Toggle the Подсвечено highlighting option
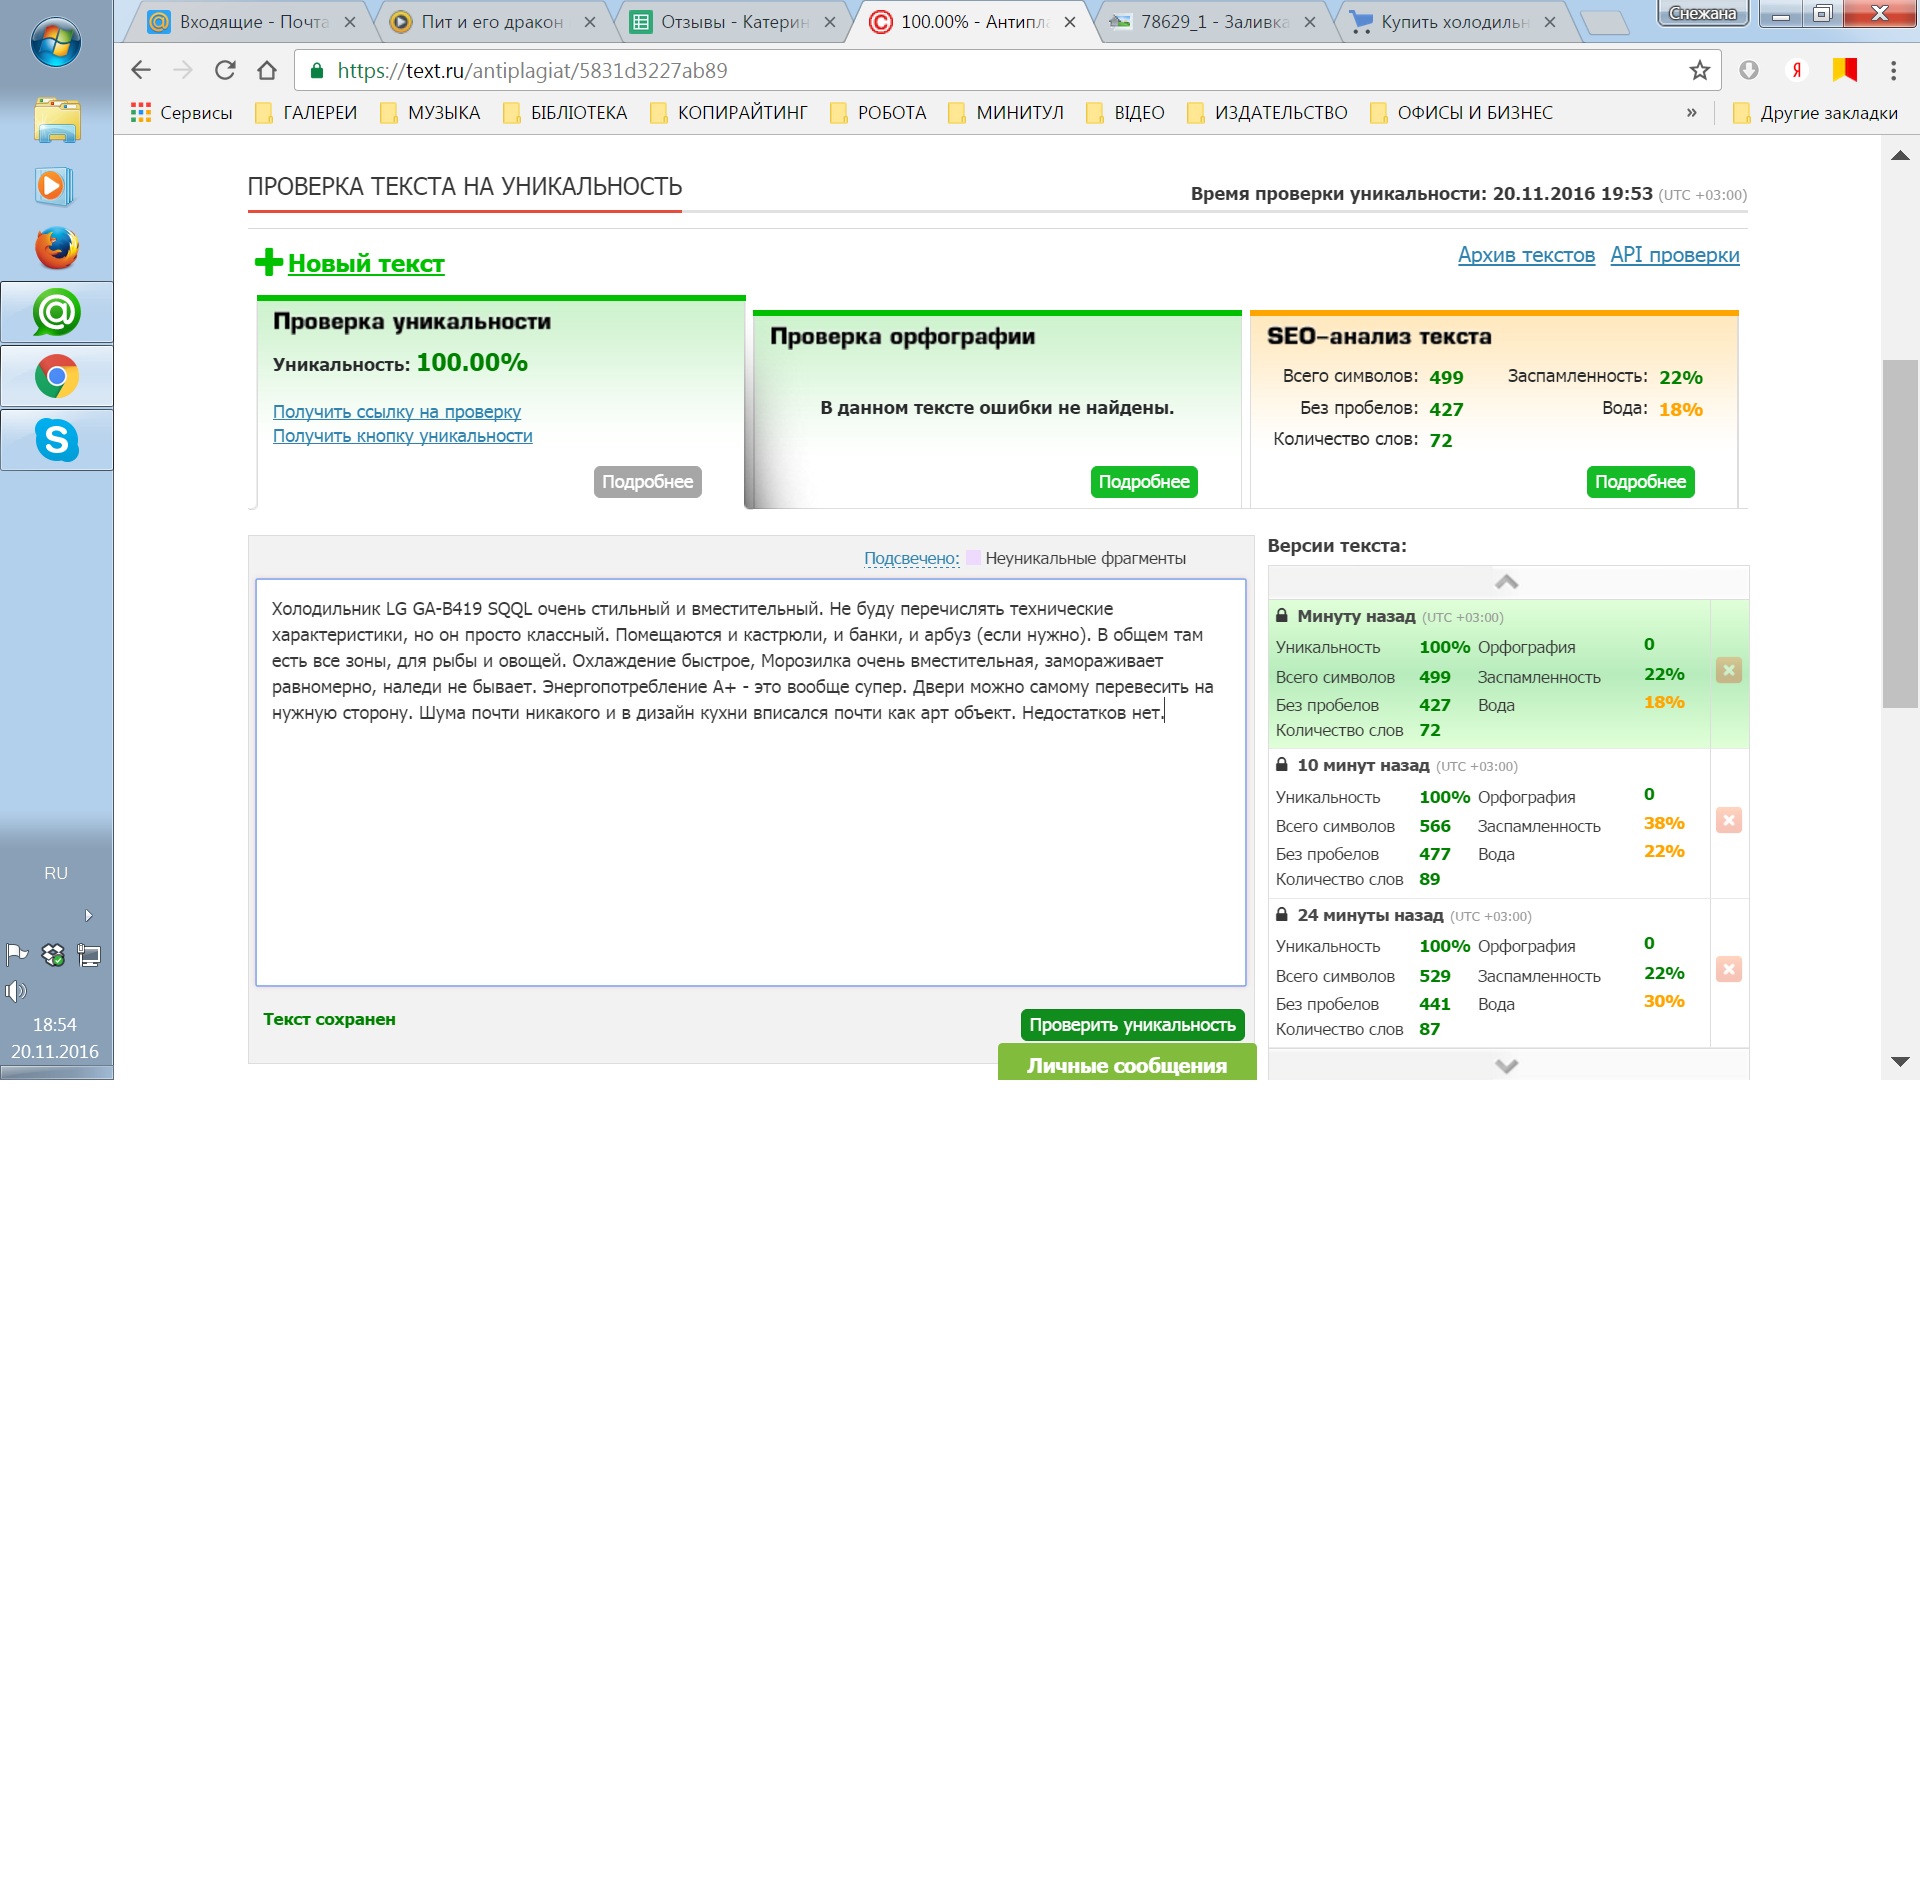 [x=910, y=558]
